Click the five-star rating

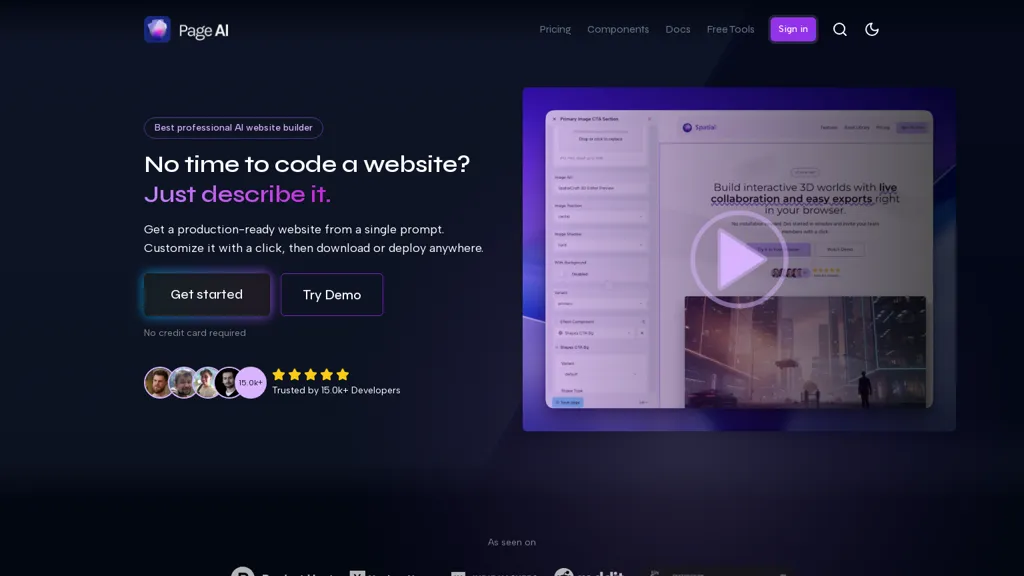(x=311, y=375)
